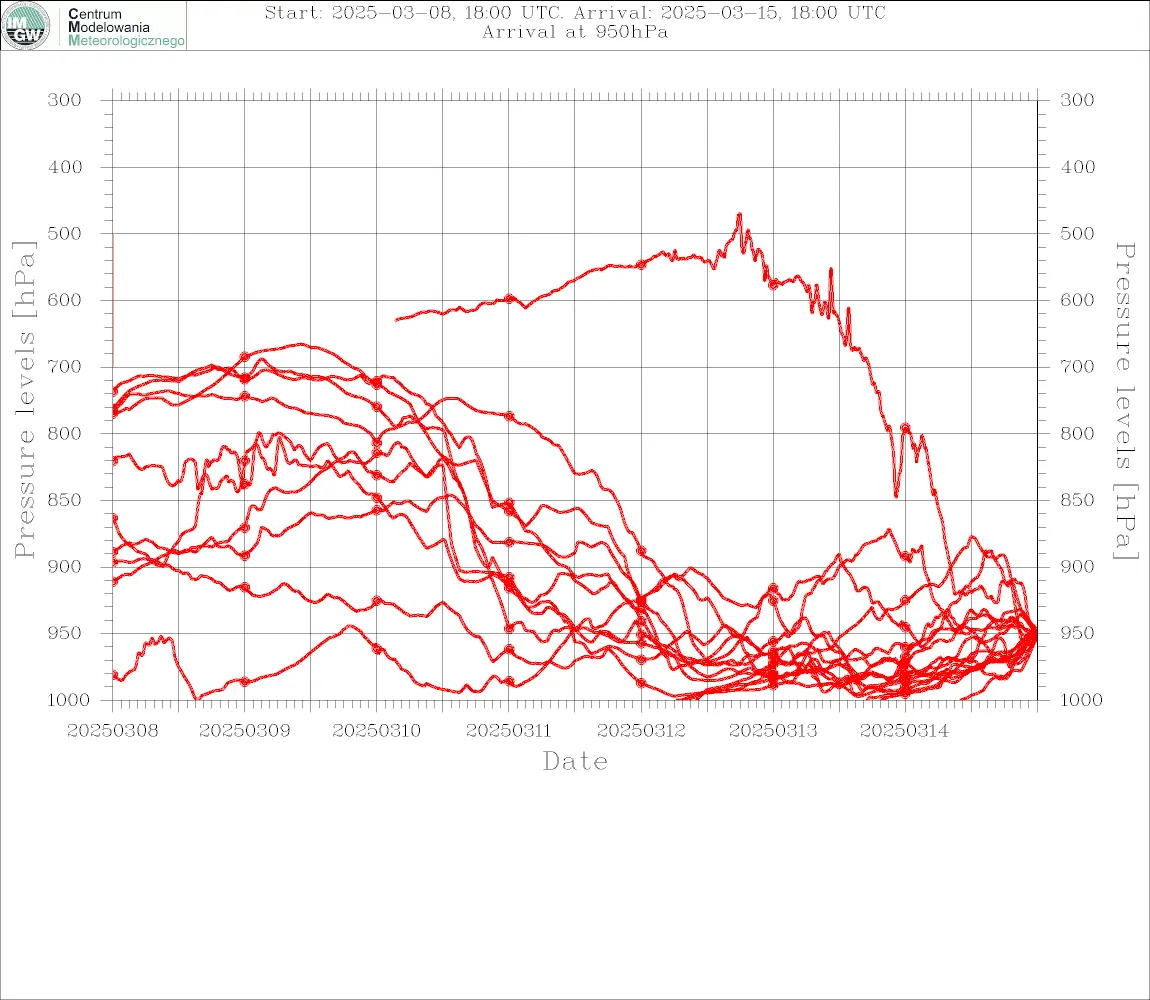This screenshot has width=1150, height=1000.
Task: Click the left-axis 400 tick label
Action: pos(65,167)
